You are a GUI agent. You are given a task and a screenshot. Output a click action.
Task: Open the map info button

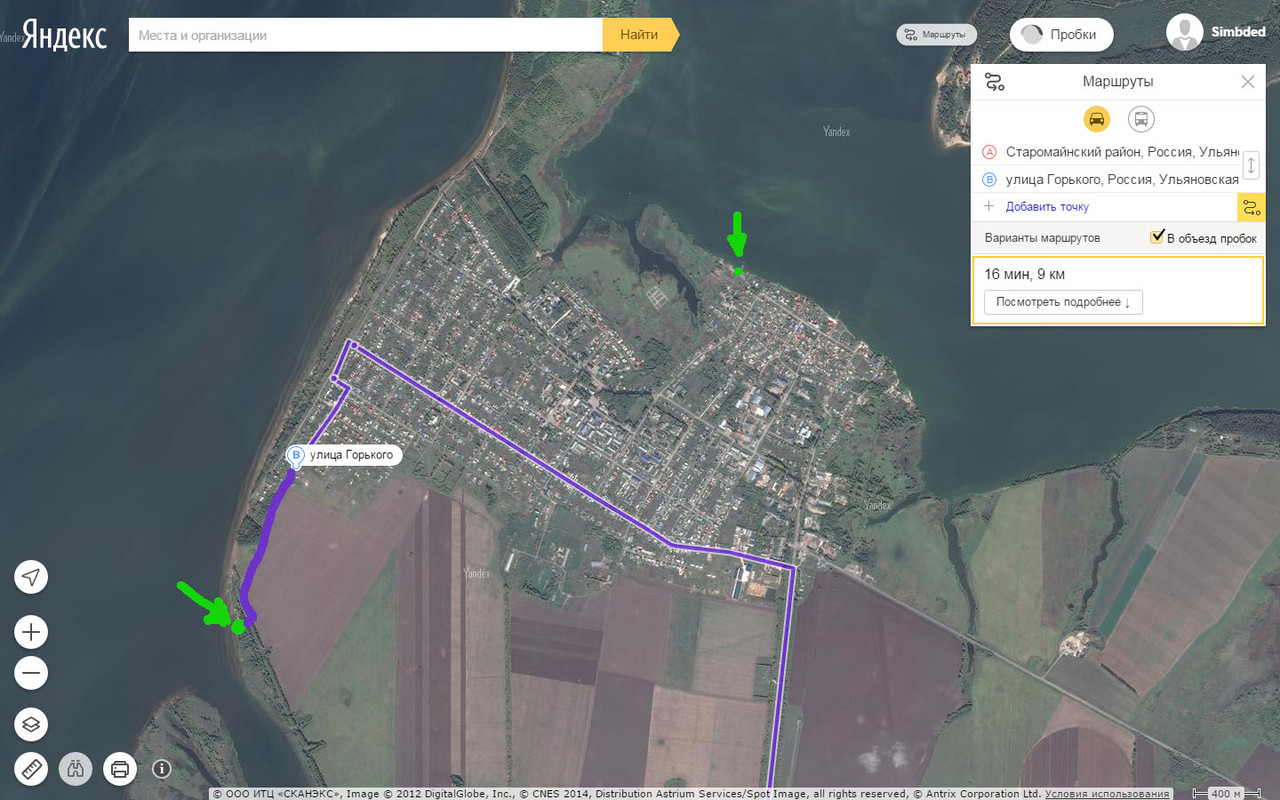(x=162, y=769)
